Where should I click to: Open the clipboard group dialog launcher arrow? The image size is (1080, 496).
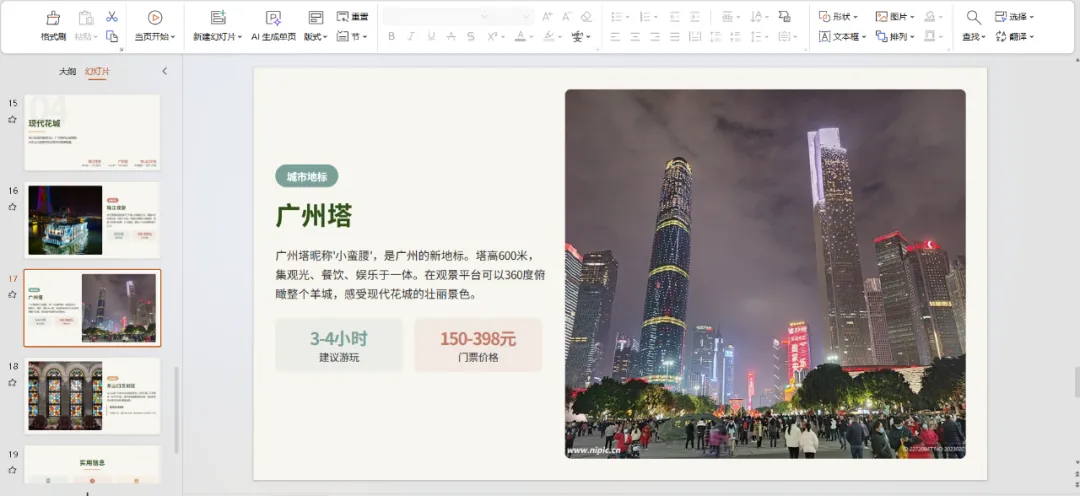point(122,49)
